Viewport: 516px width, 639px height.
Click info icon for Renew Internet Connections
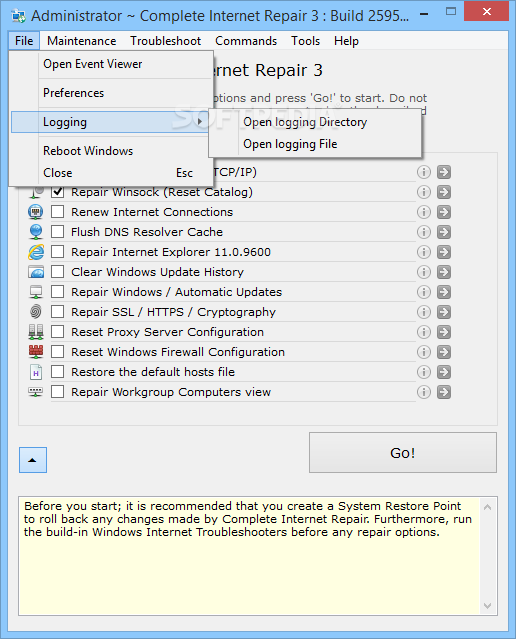click(x=423, y=212)
